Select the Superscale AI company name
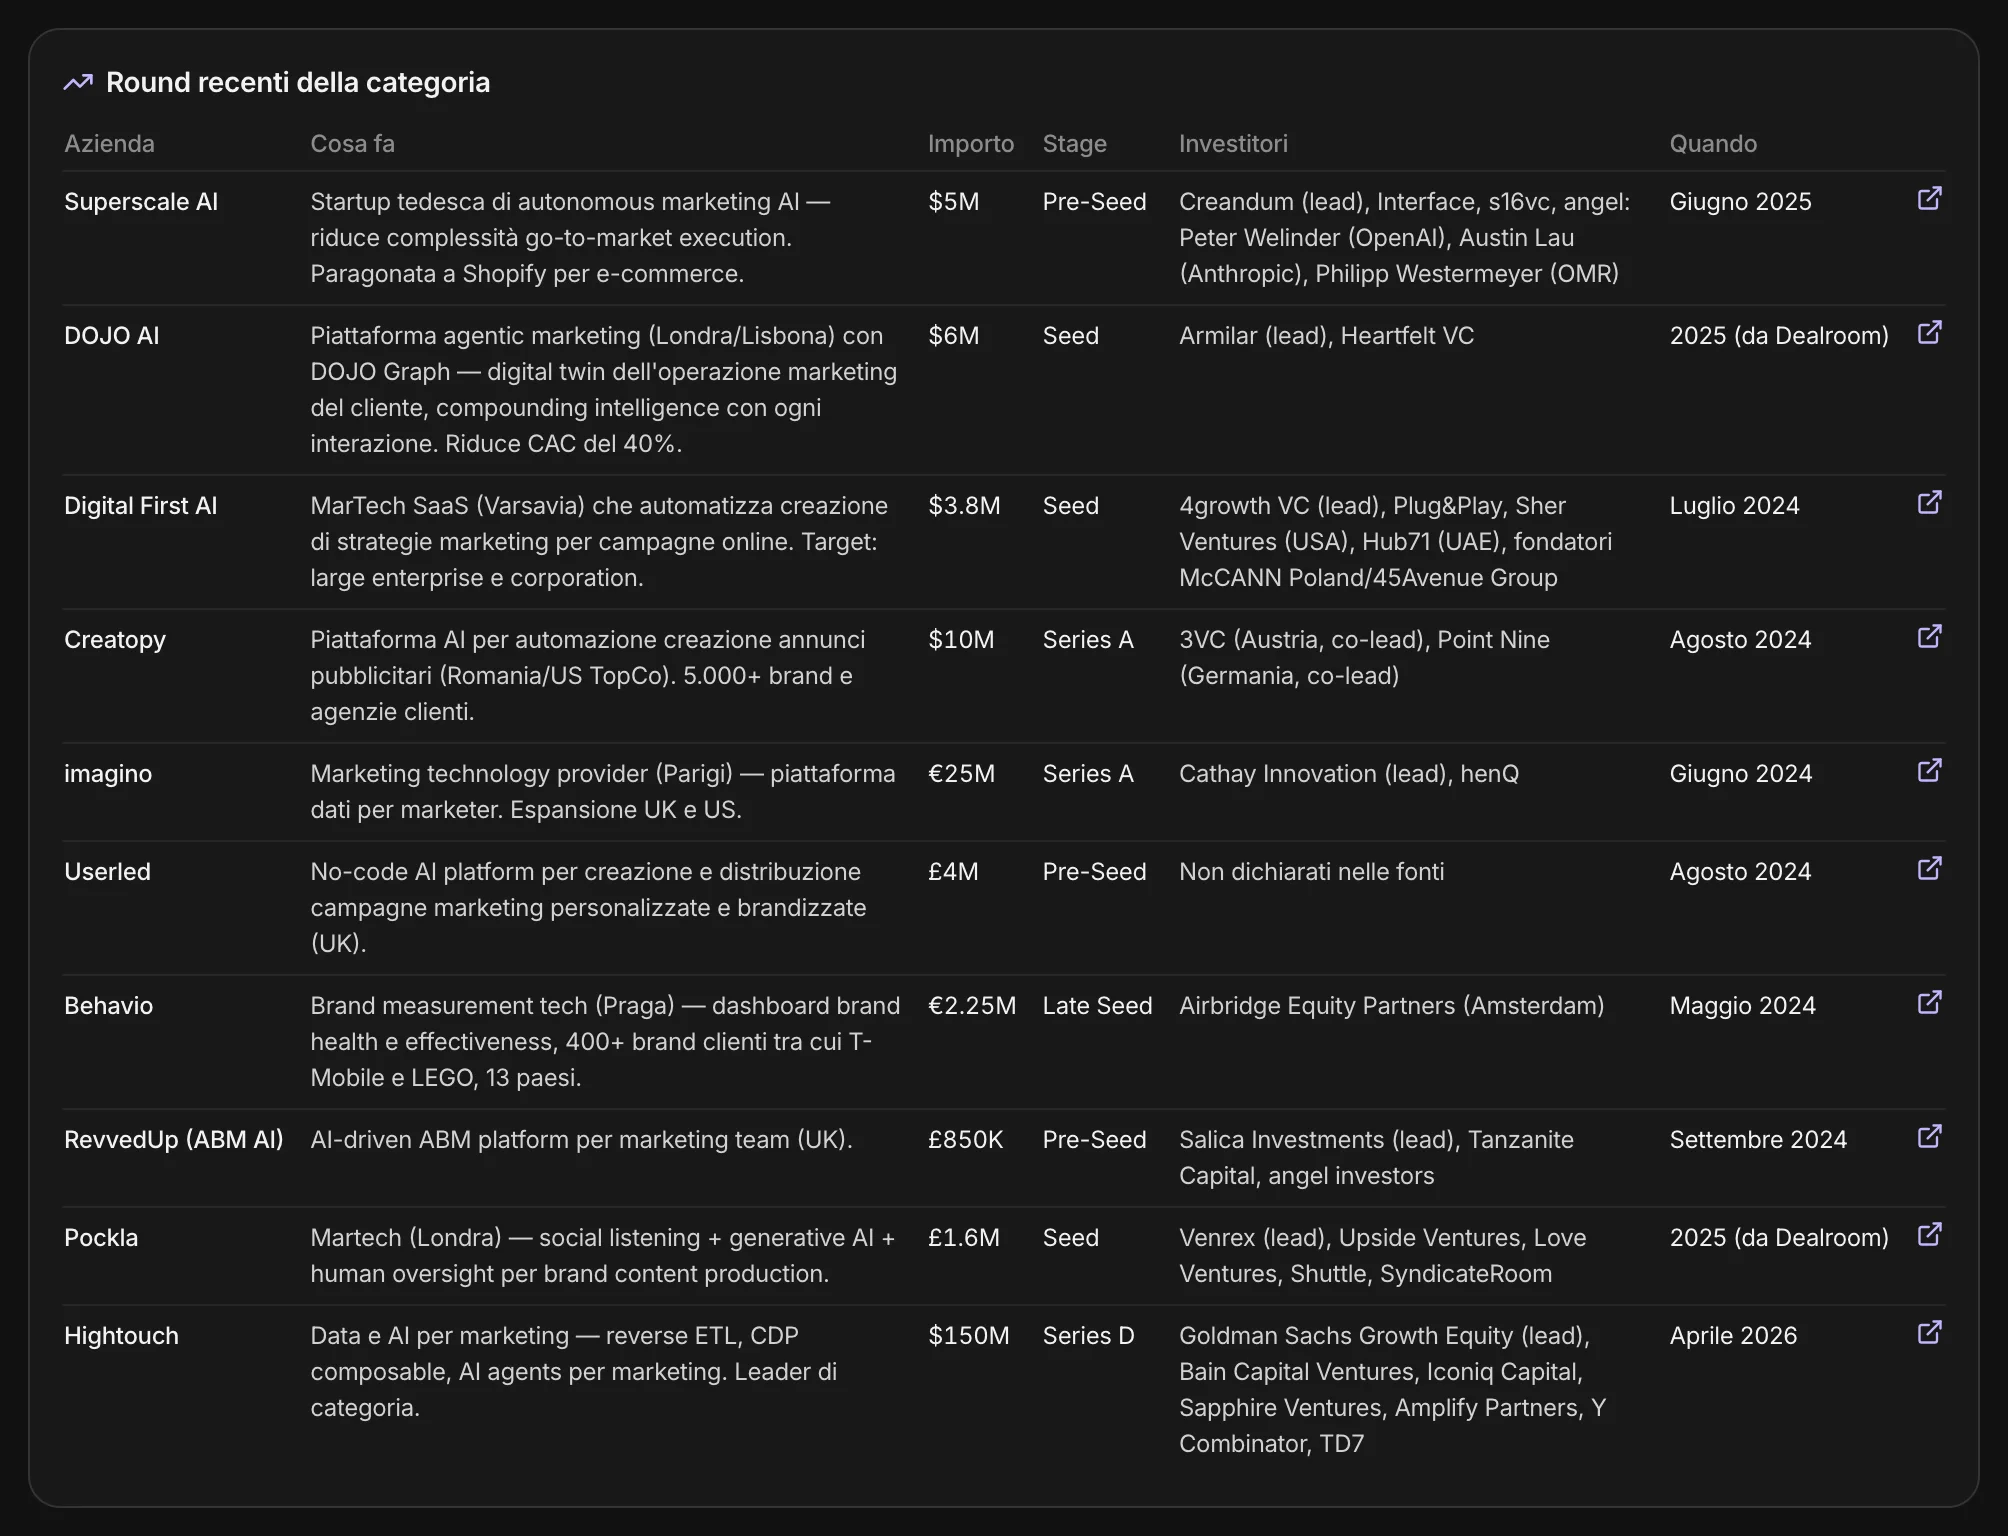The image size is (2008, 1536). [141, 201]
